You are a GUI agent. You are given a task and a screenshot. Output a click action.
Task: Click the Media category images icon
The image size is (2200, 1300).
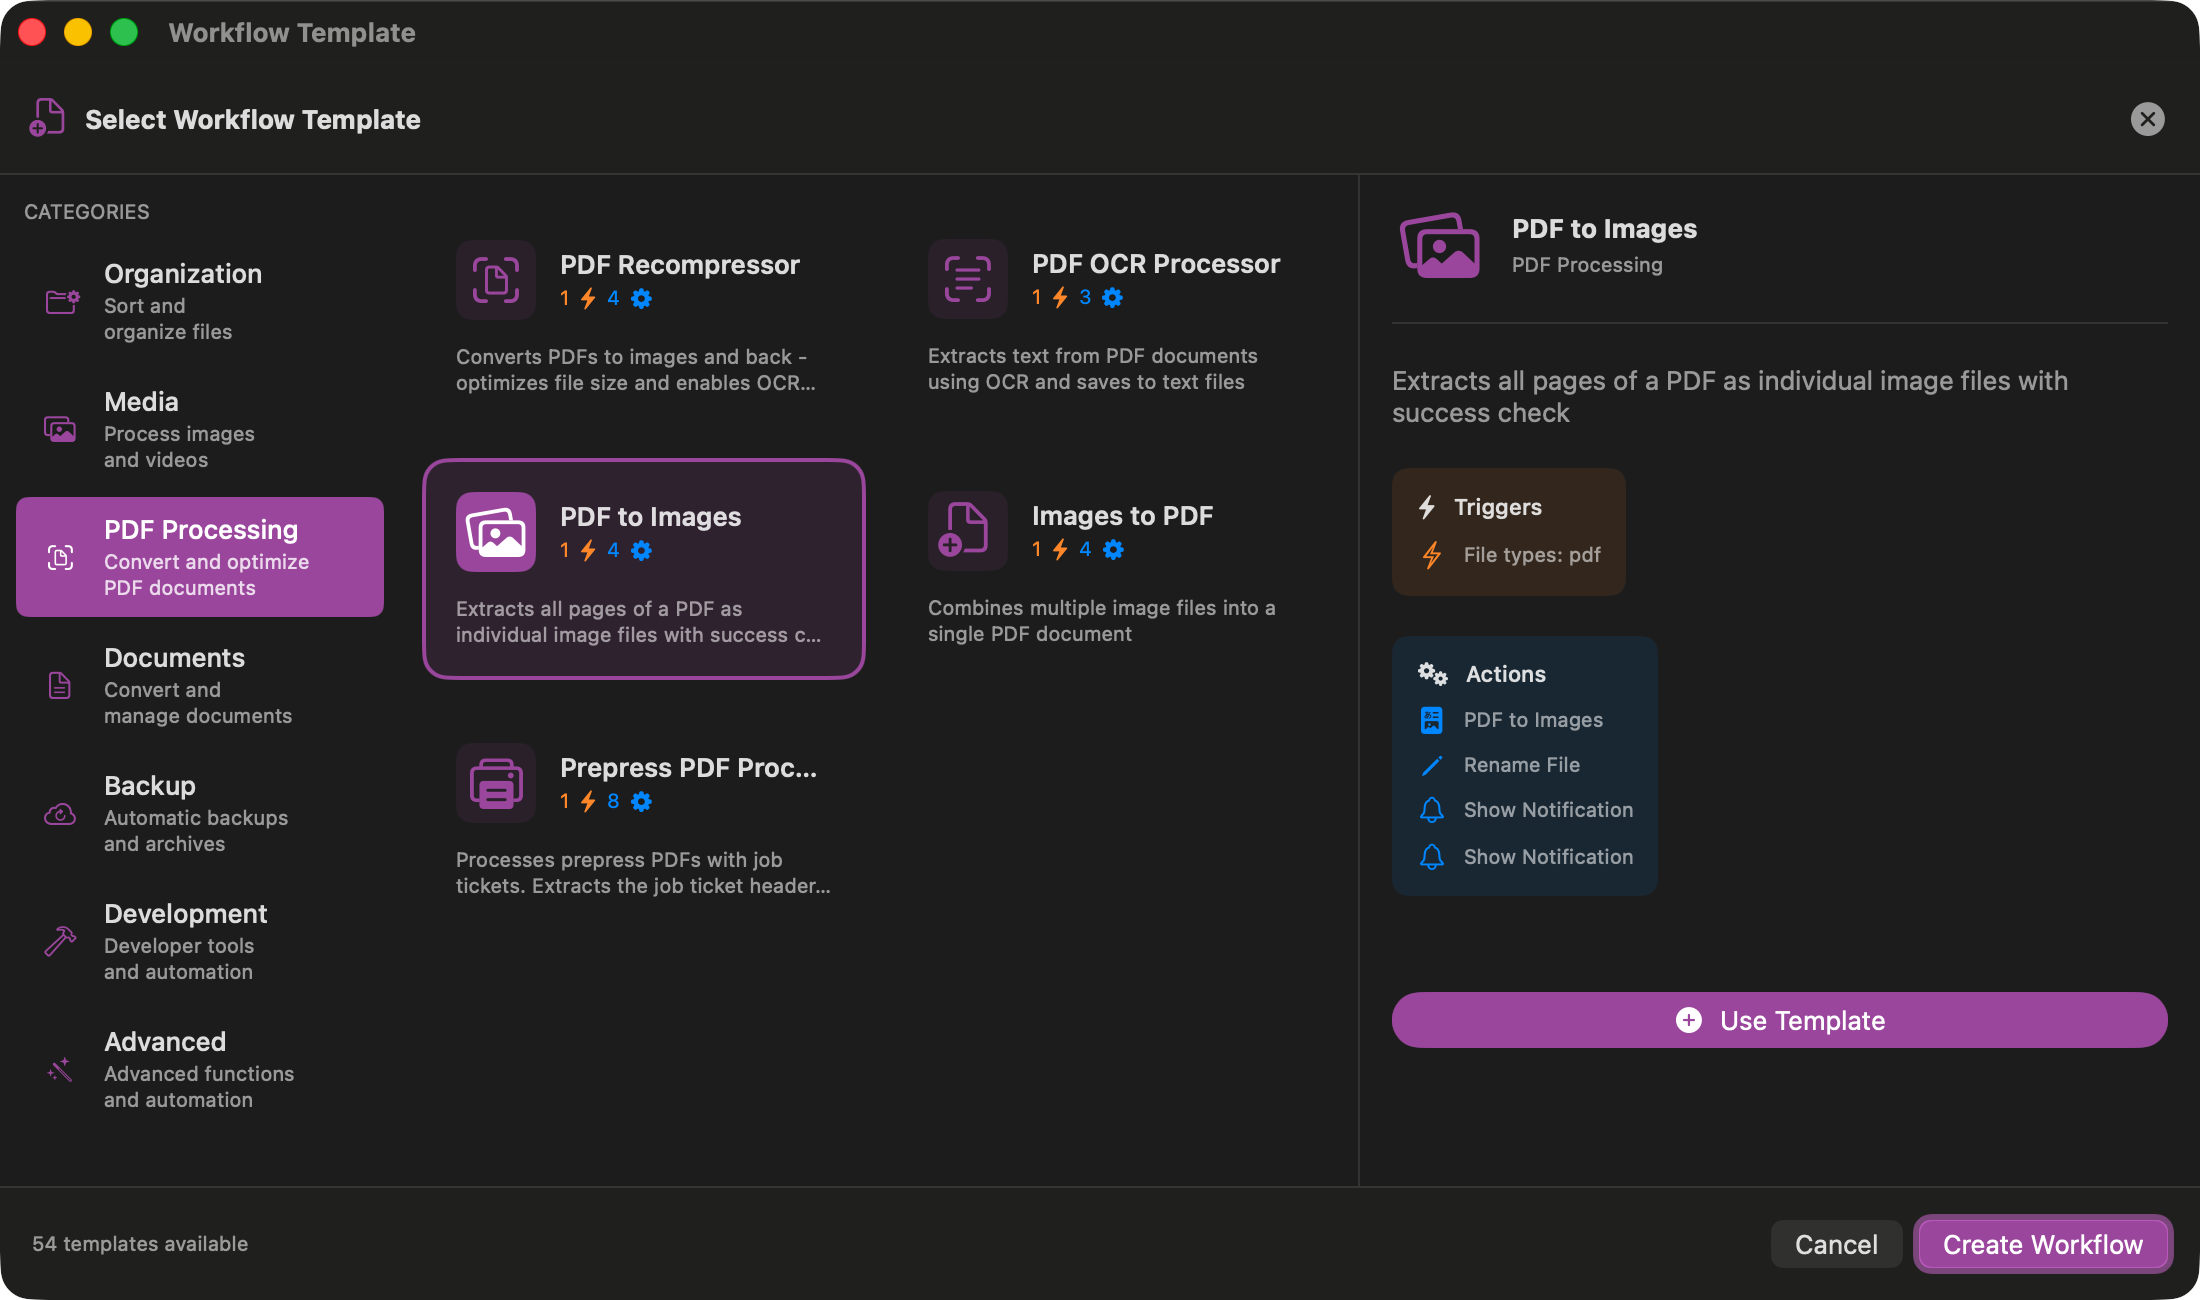pos(60,429)
